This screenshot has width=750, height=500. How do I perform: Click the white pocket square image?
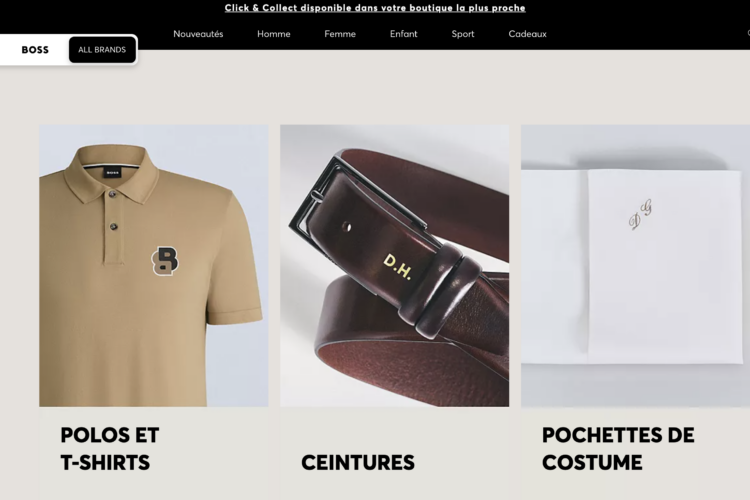point(635,266)
